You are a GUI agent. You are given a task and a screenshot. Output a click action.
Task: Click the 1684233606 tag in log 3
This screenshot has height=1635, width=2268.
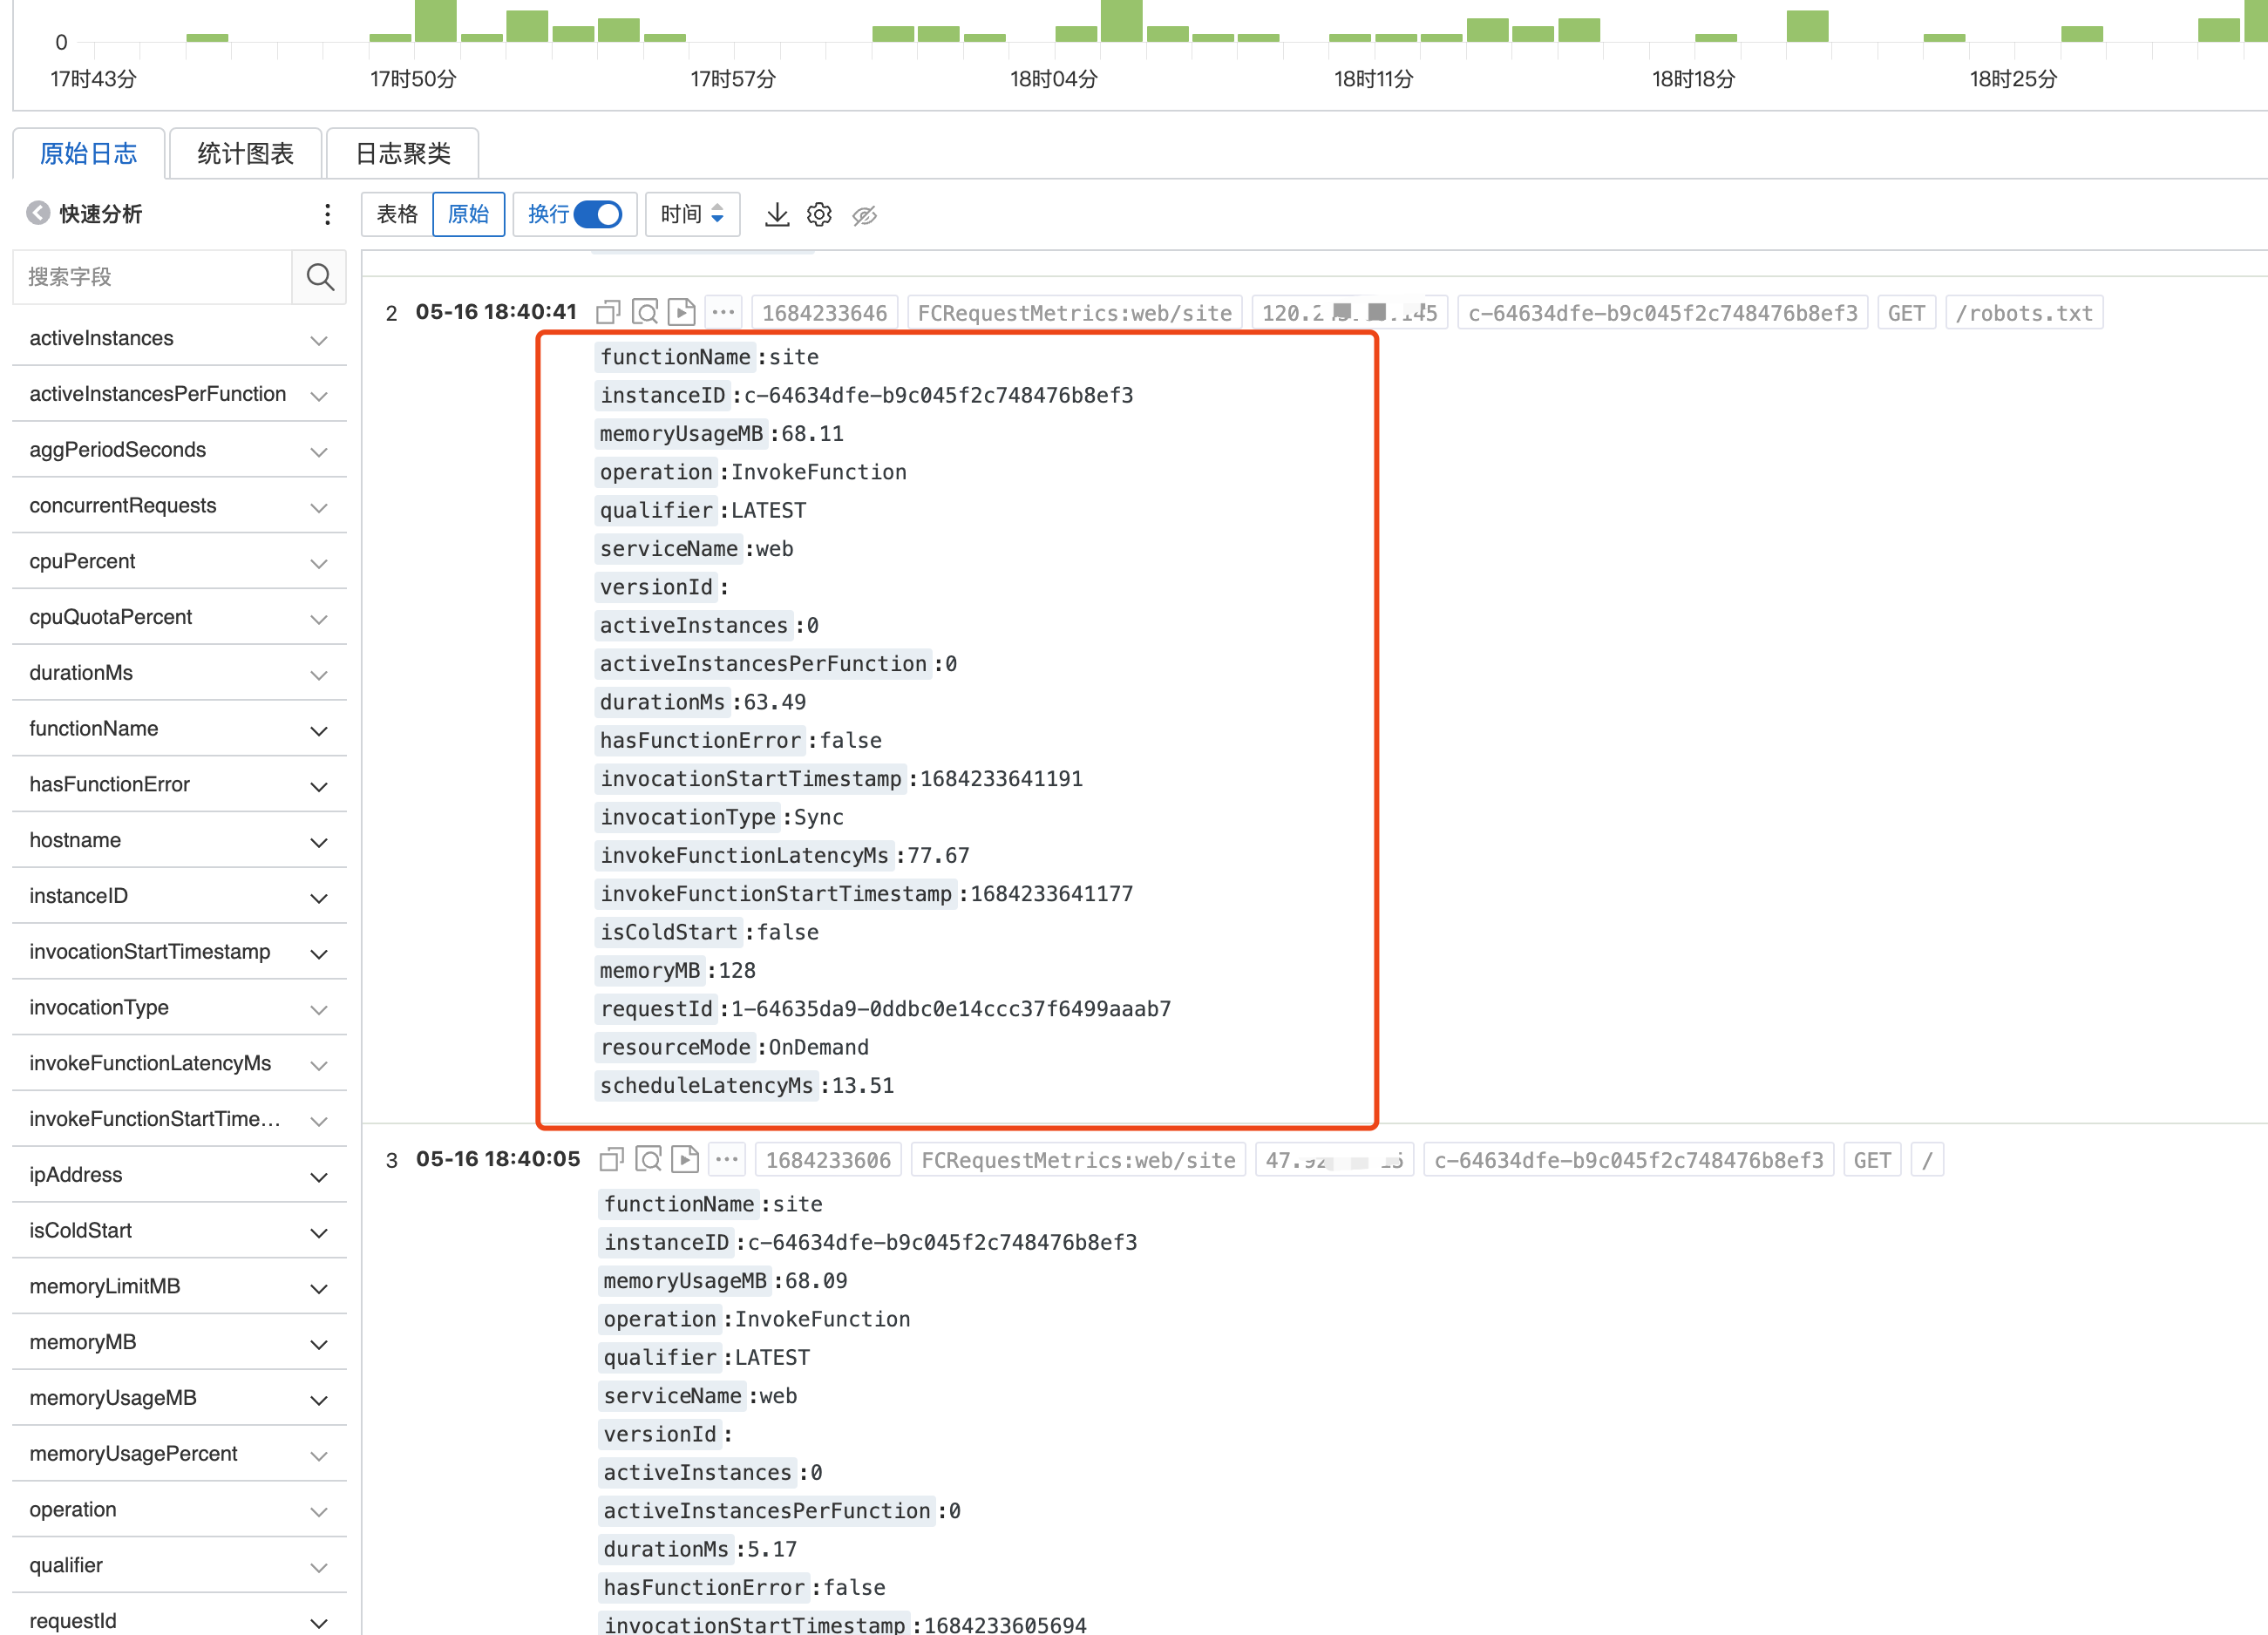(x=828, y=1160)
